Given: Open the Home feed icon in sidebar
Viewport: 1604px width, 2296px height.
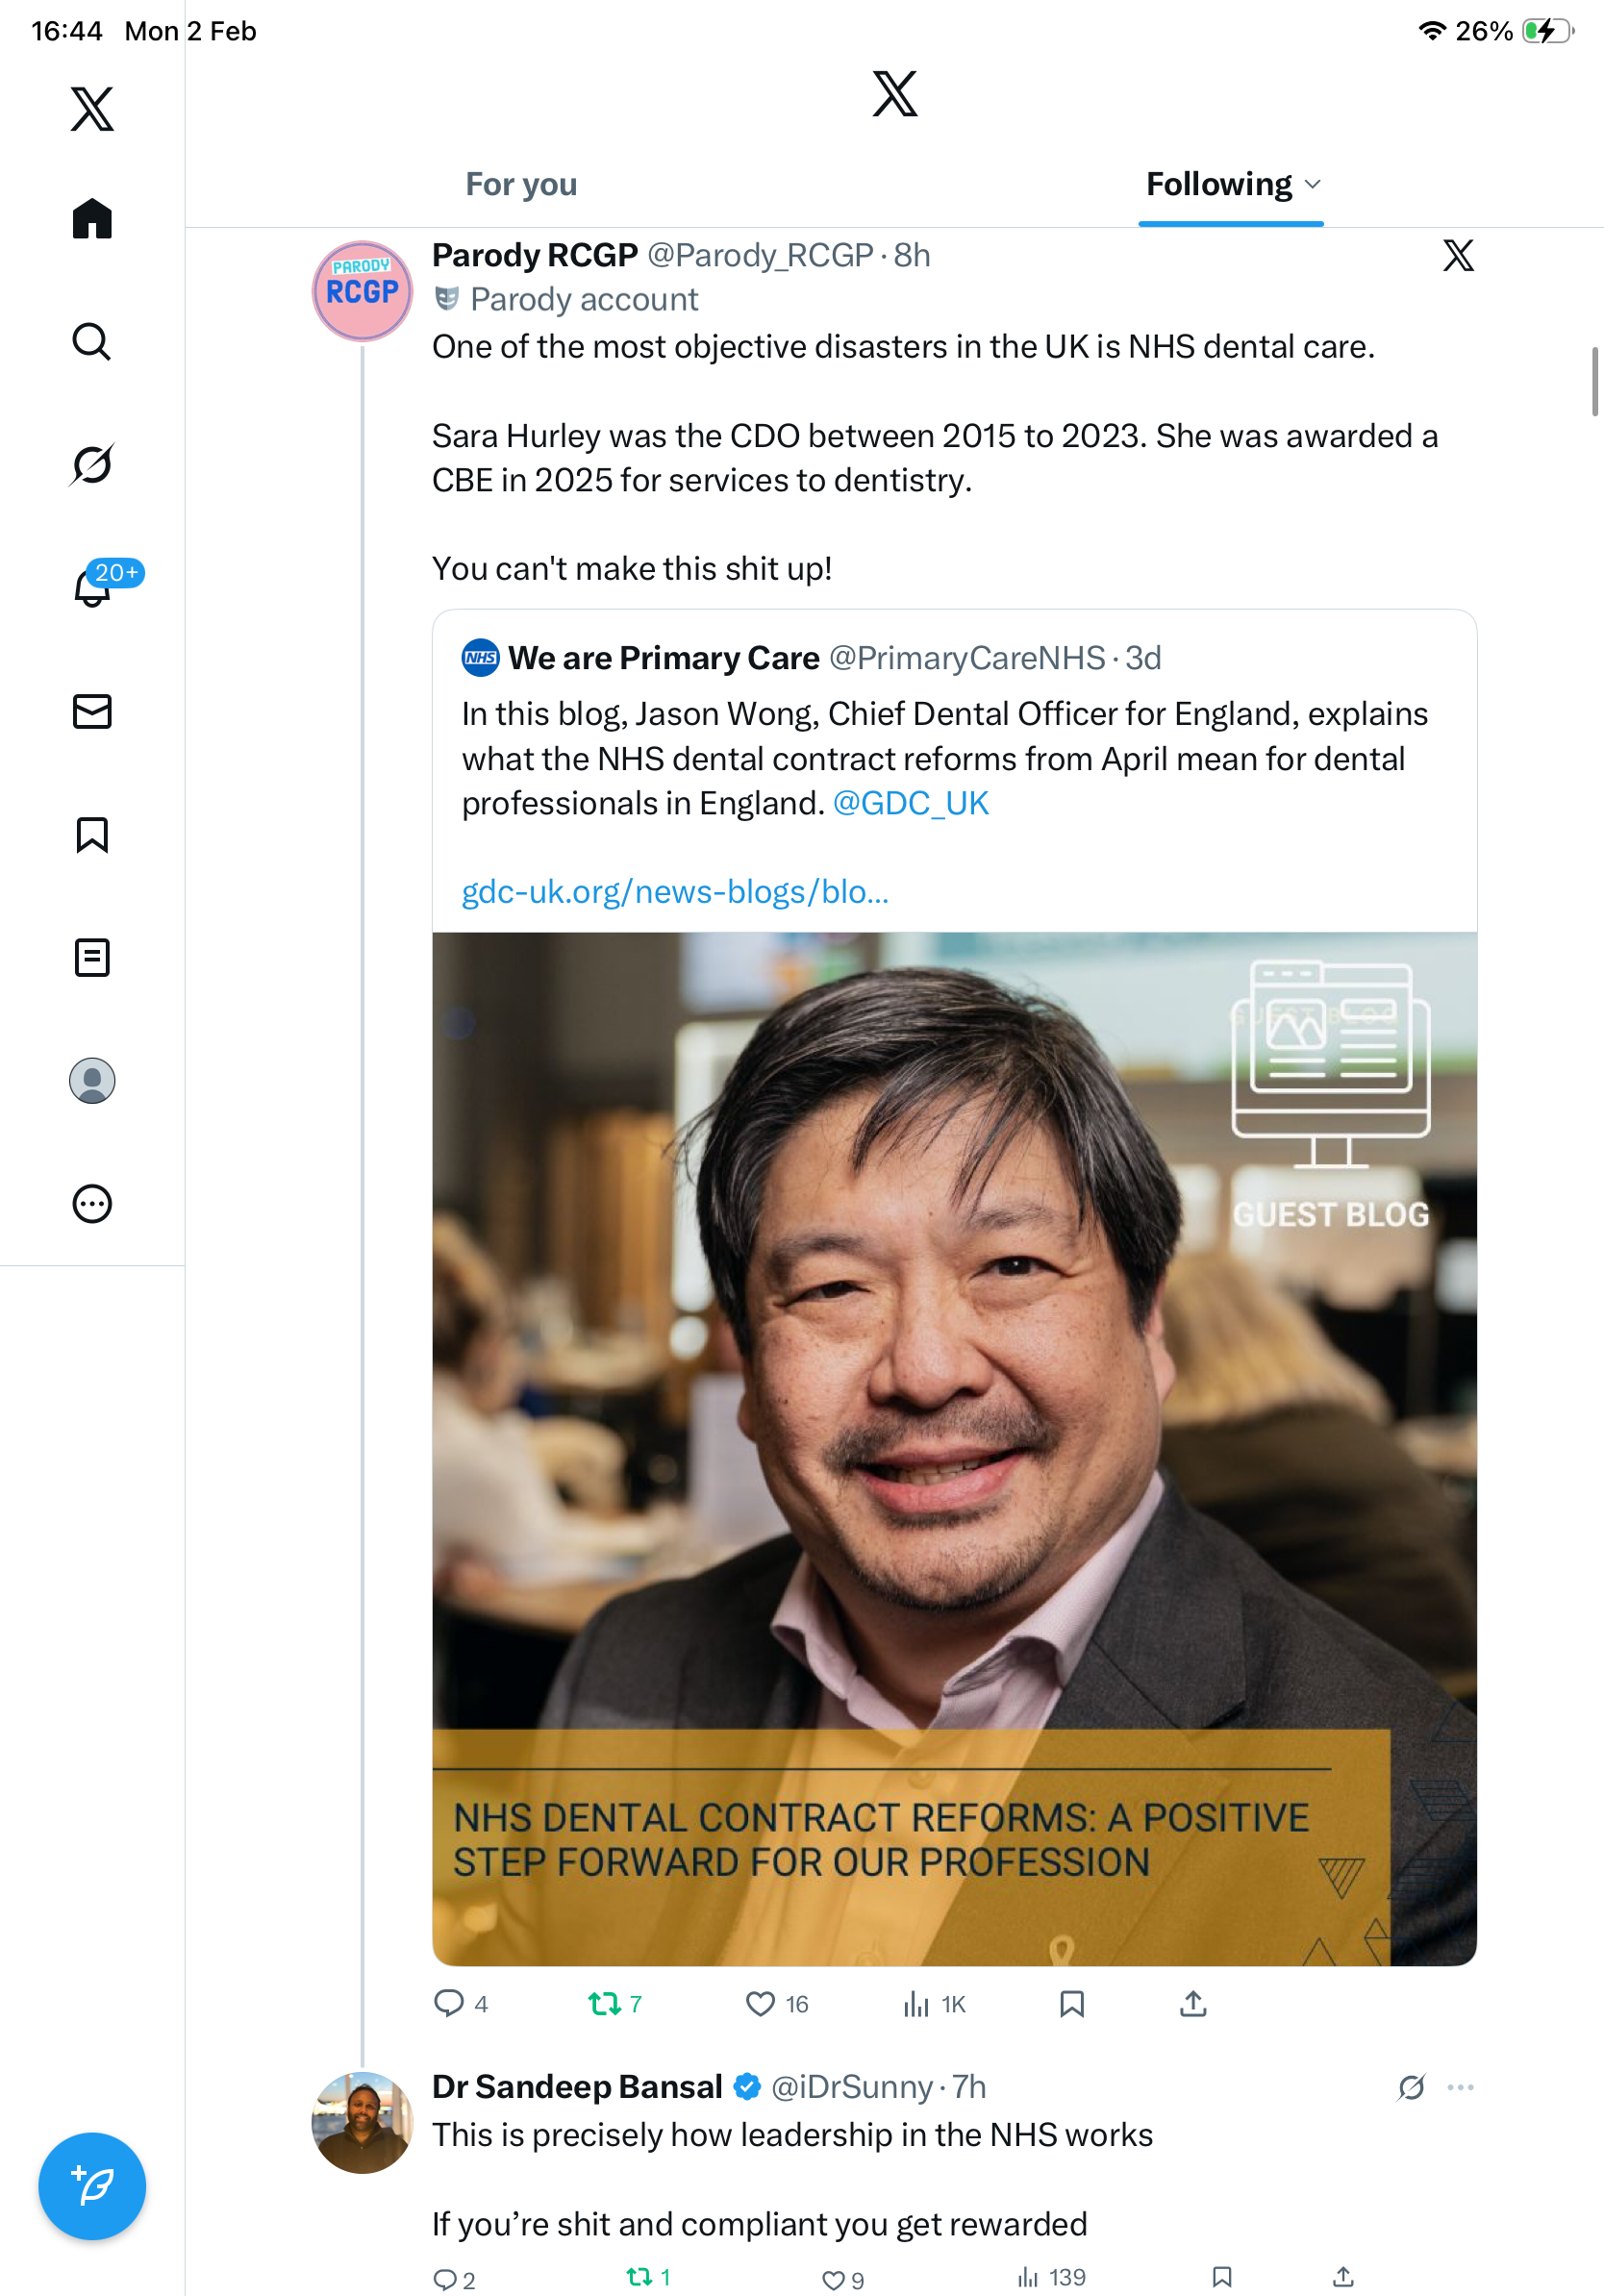Looking at the screenshot, I should (92, 218).
